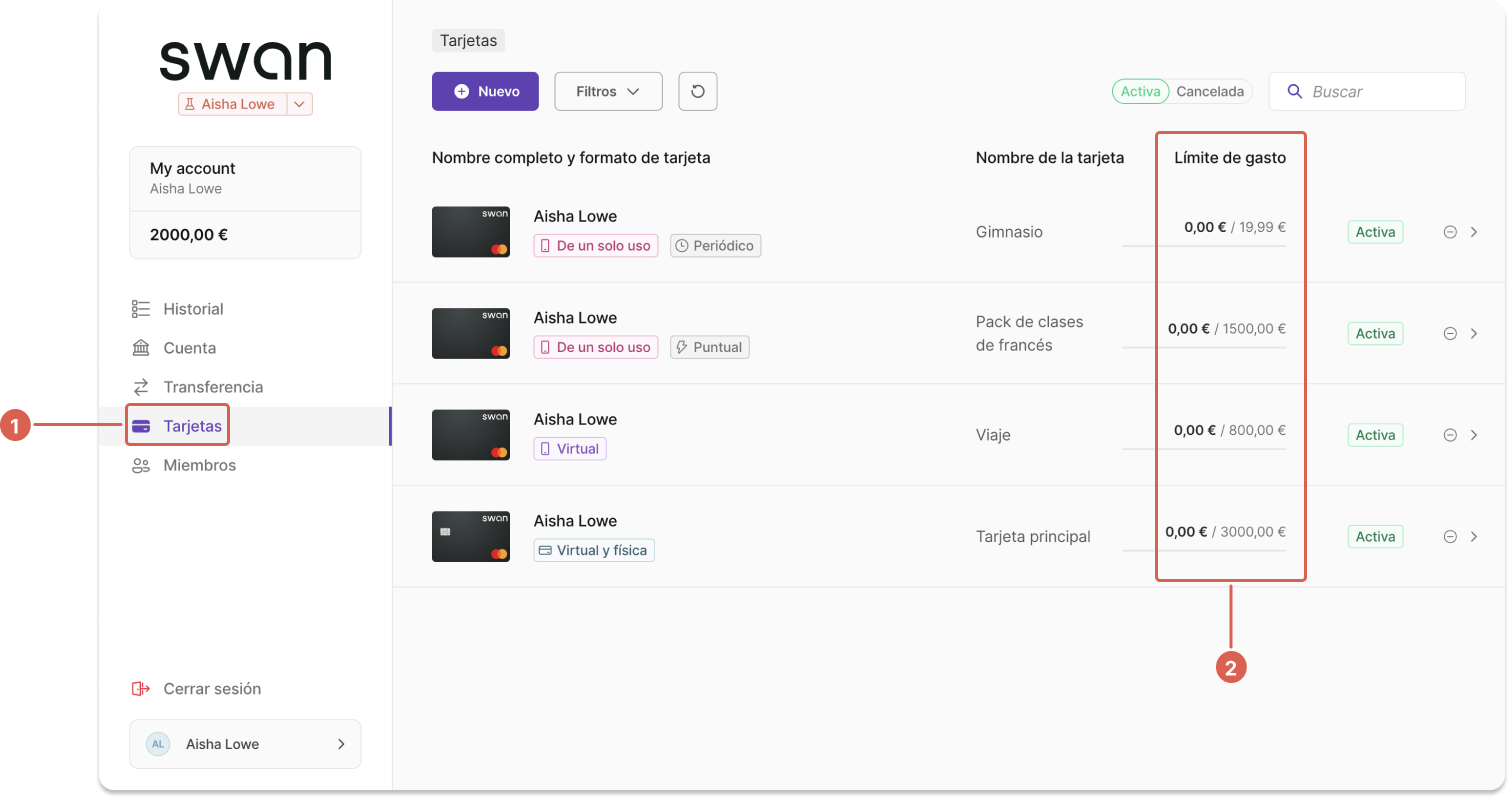Go to Cuenta in the sidebar
Screen dimensions: 1509x798
click(x=245, y=348)
